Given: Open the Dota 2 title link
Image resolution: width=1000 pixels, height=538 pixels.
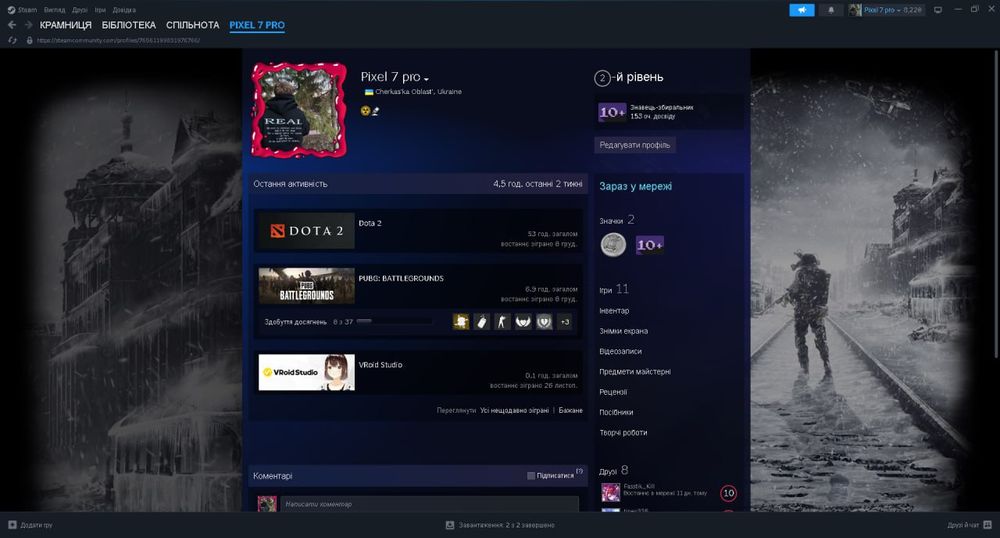Looking at the screenshot, I should coord(370,223).
